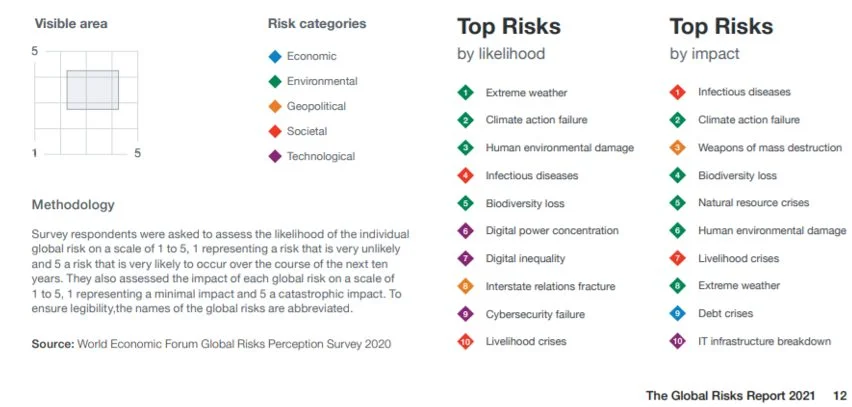The width and height of the screenshot is (852, 407).
Task: Click the shaded visible area rectangle
Action: pos(92,89)
